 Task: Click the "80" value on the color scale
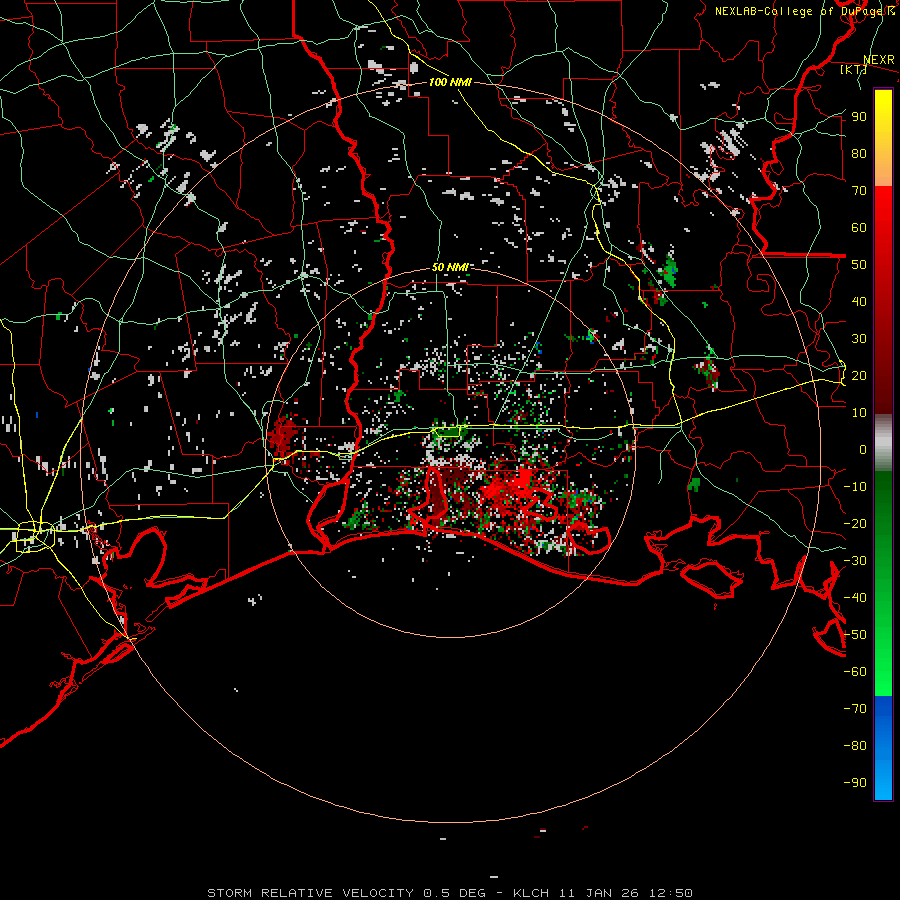click(x=859, y=153)
